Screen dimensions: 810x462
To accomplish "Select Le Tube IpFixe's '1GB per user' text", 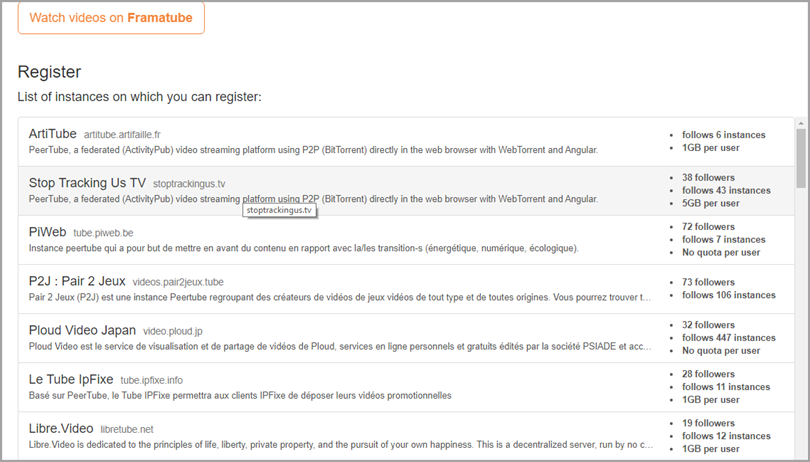I will click(x=710, y=400).
